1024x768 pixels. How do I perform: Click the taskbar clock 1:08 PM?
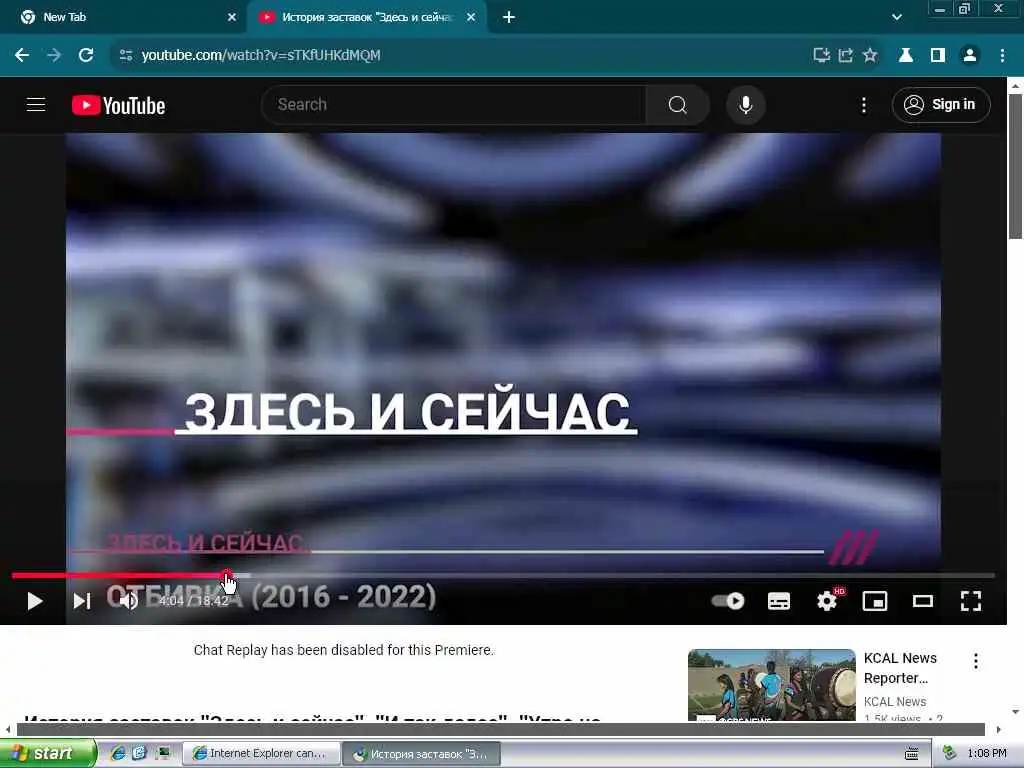pos(987,754)
